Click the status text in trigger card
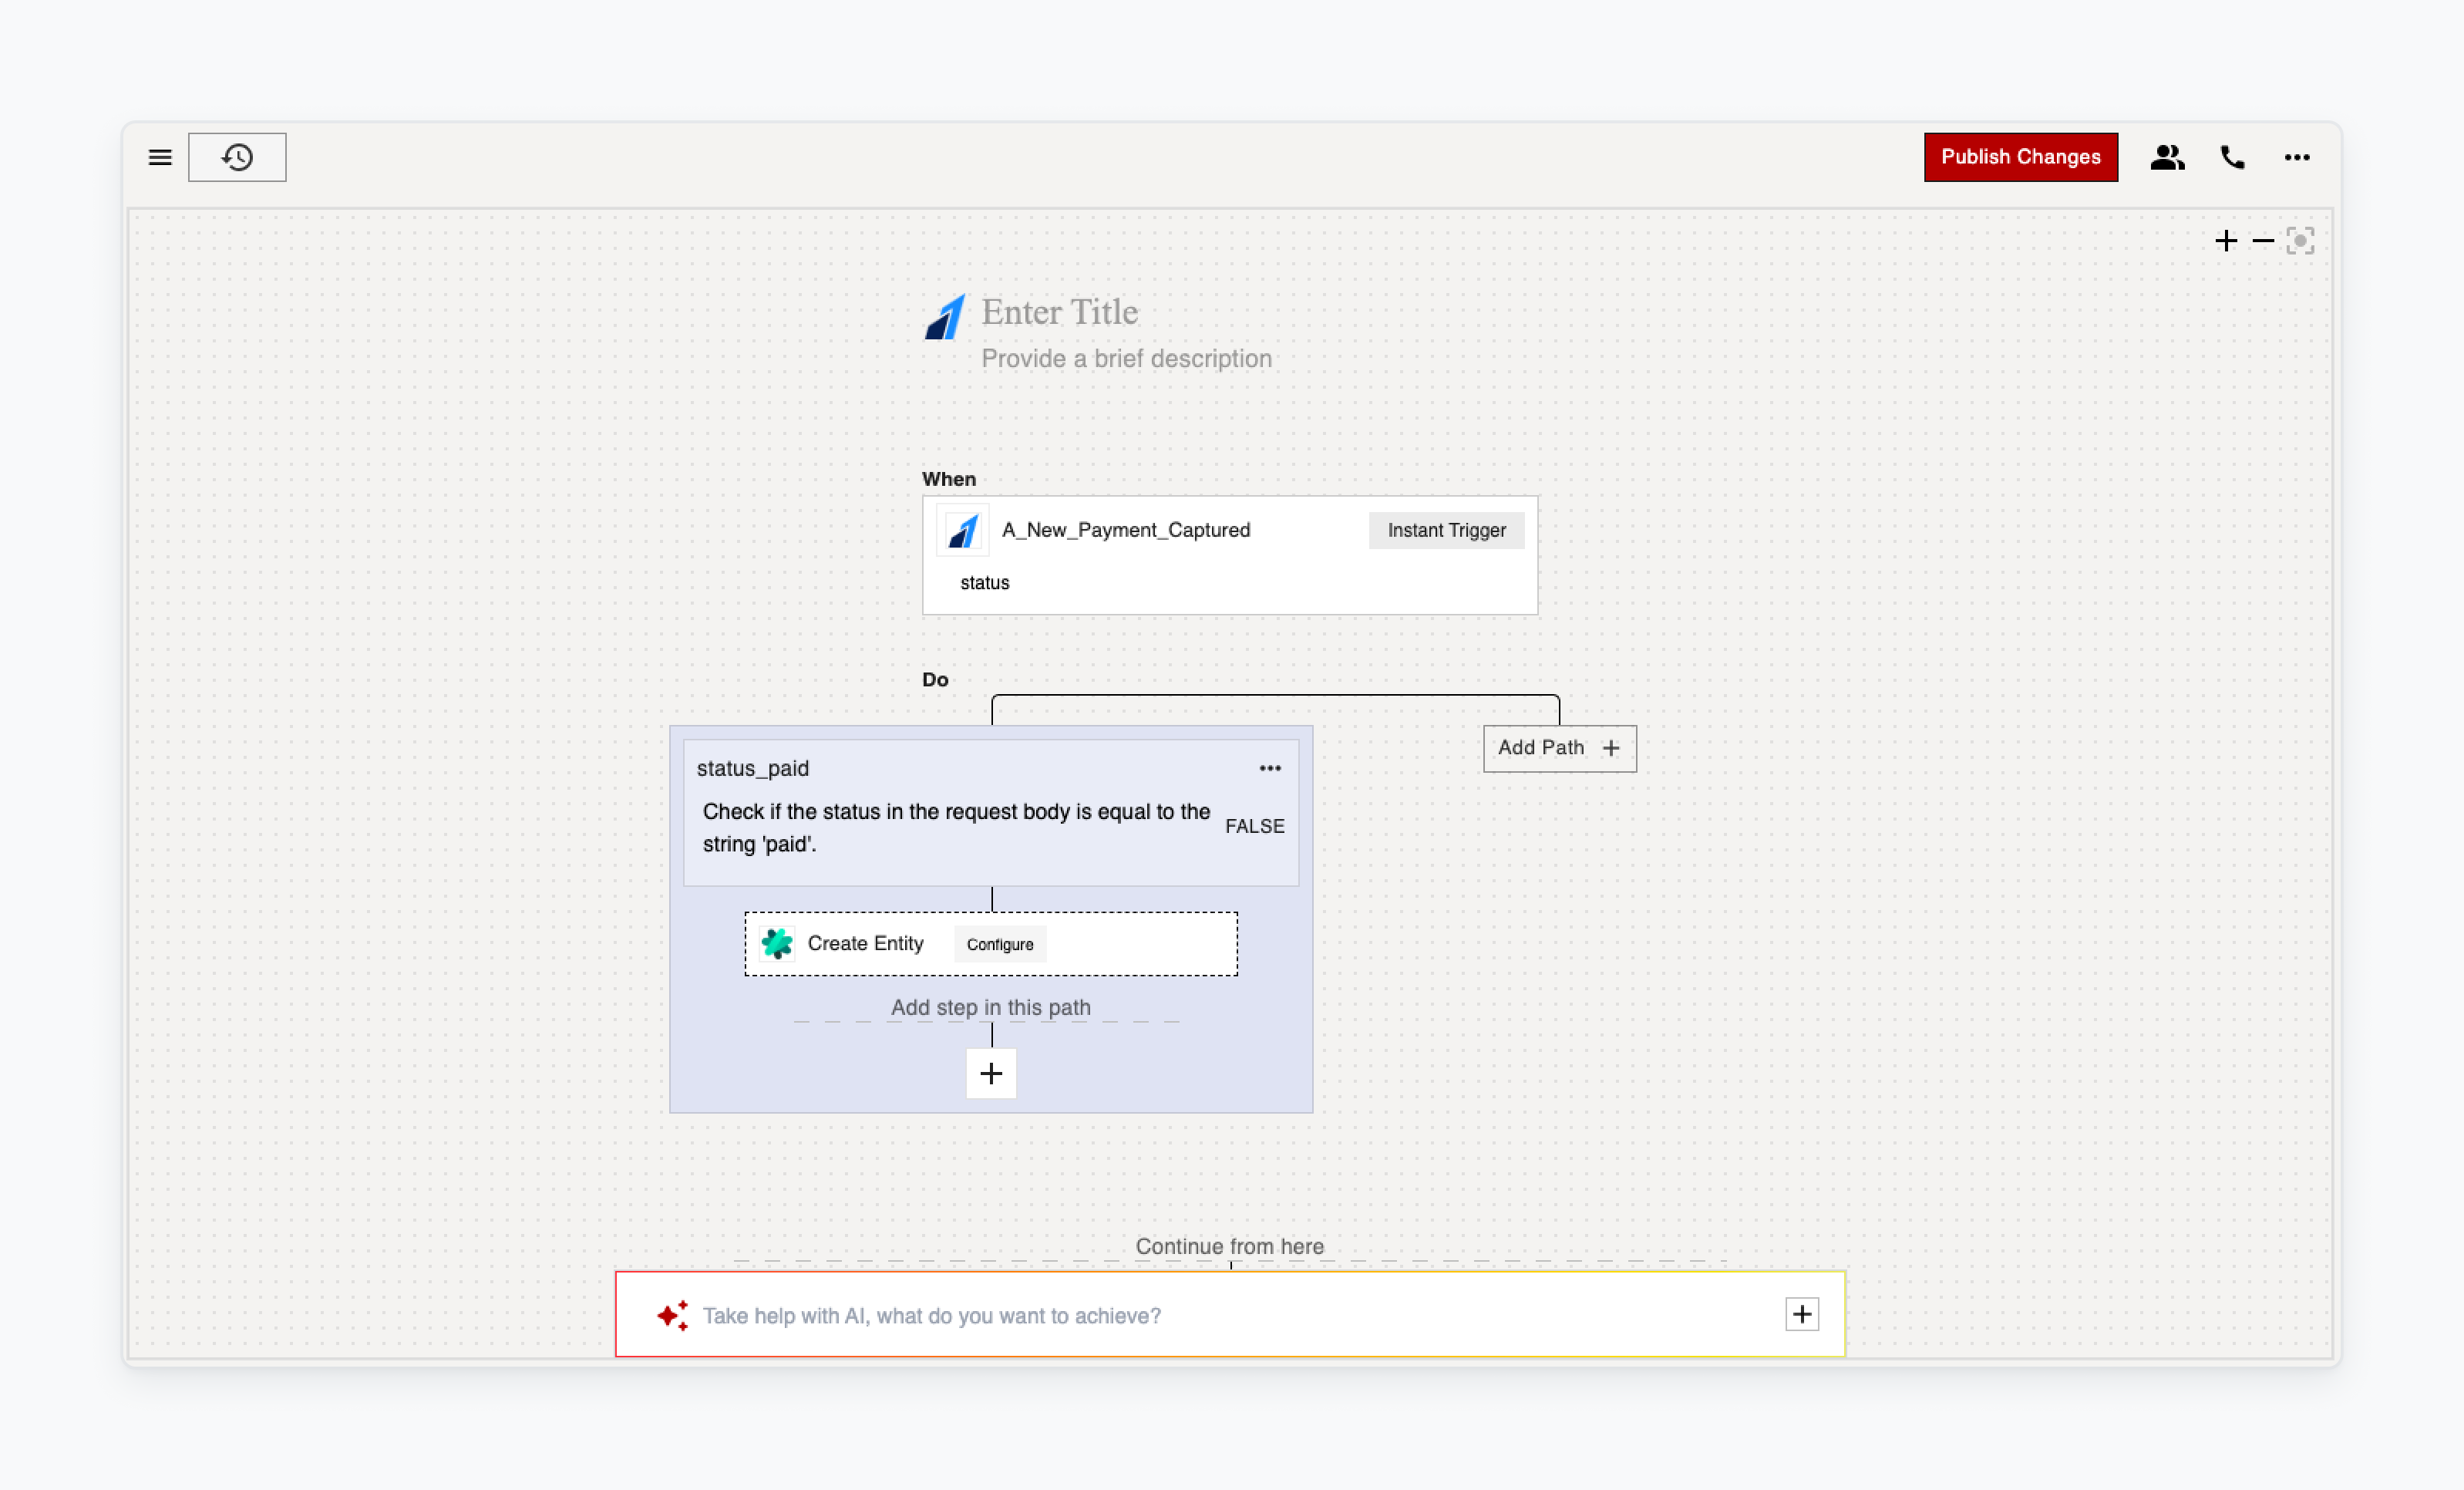Screen dimensions: 2464x1490 (984, 582)
